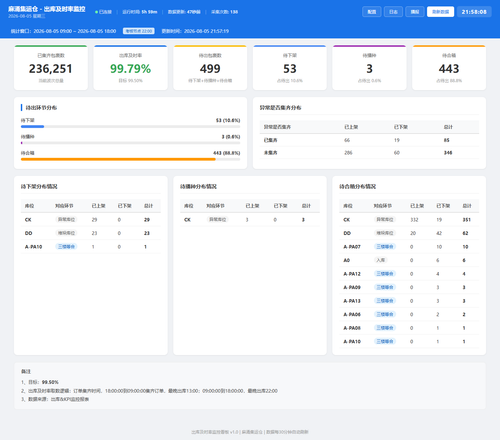Open the 日志 button in the header
This screenshot has width=500, height=440.
pyautogui.click(x=393, y=12)
